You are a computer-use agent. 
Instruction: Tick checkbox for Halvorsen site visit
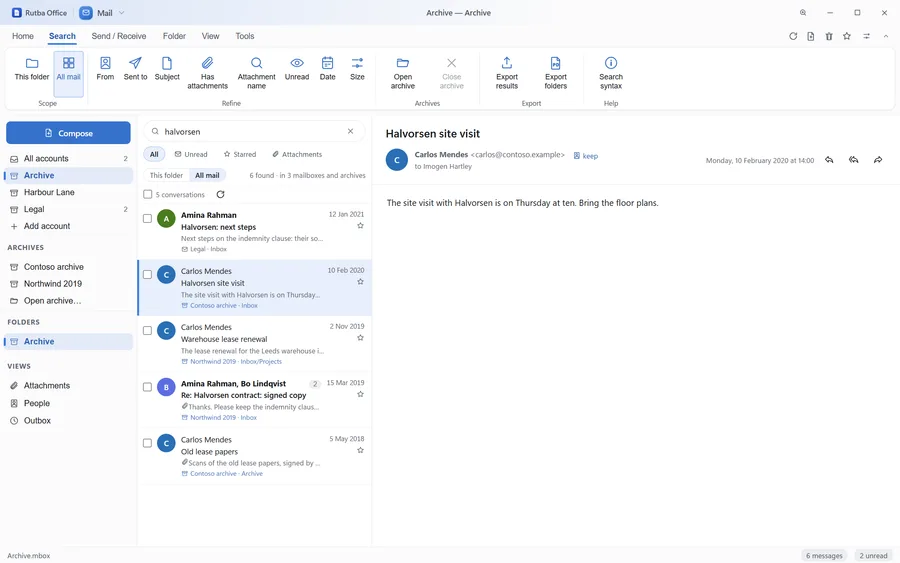[x=148, y=275]
